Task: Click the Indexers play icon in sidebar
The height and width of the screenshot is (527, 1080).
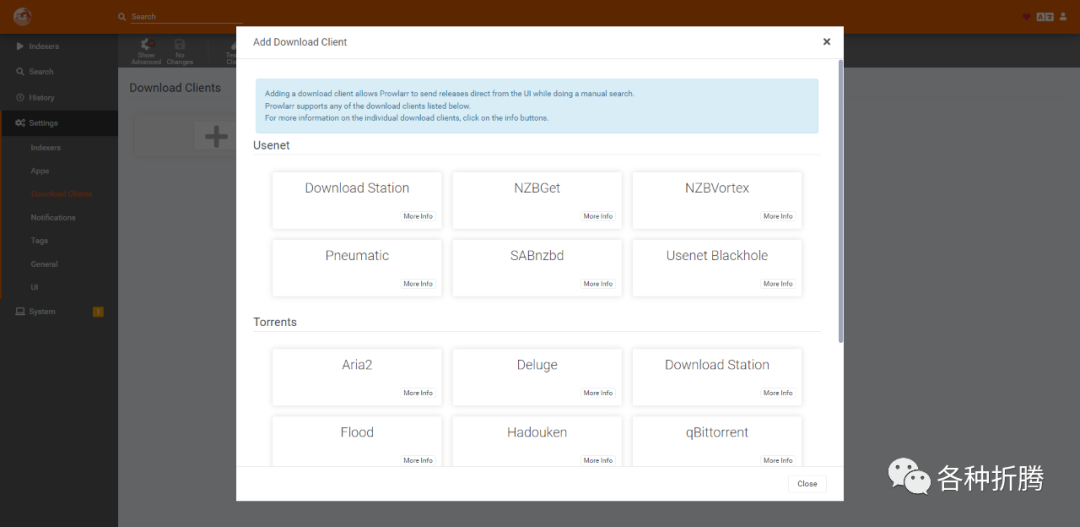Action: (19, 46)
